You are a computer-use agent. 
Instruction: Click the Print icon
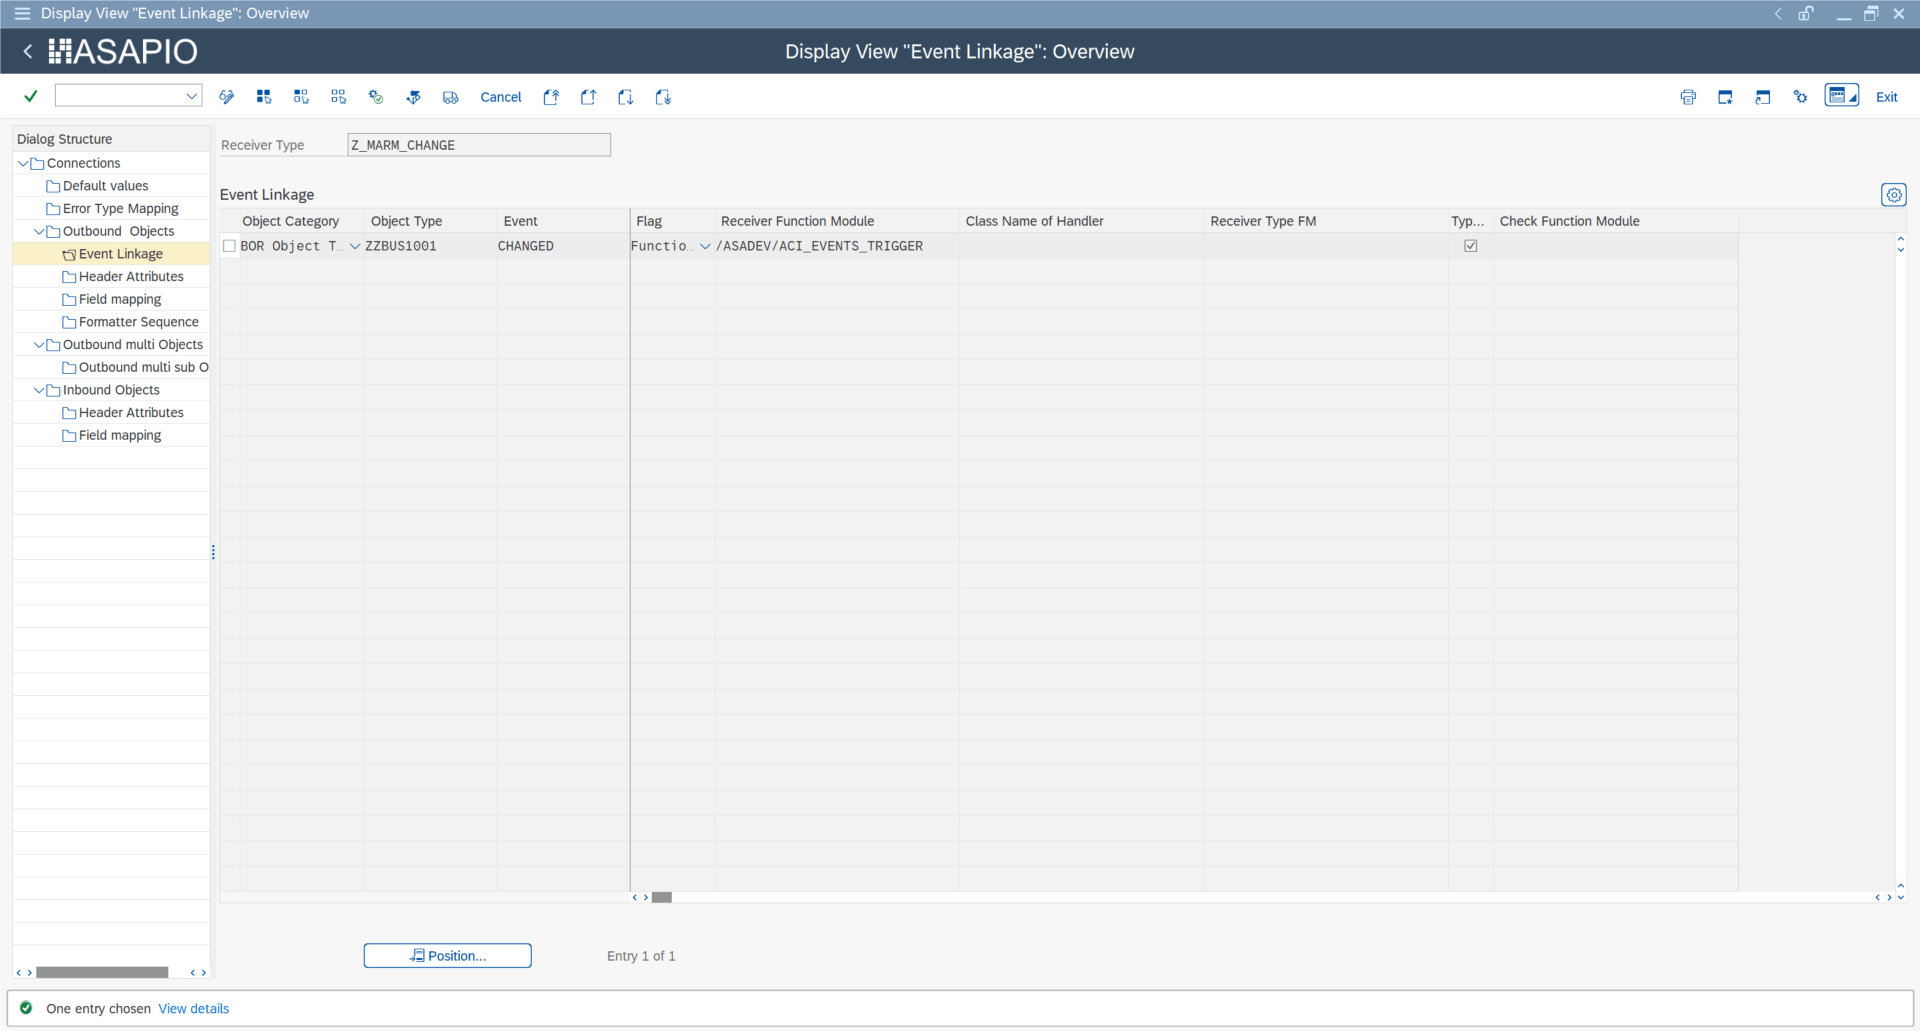coord(1688,97)
